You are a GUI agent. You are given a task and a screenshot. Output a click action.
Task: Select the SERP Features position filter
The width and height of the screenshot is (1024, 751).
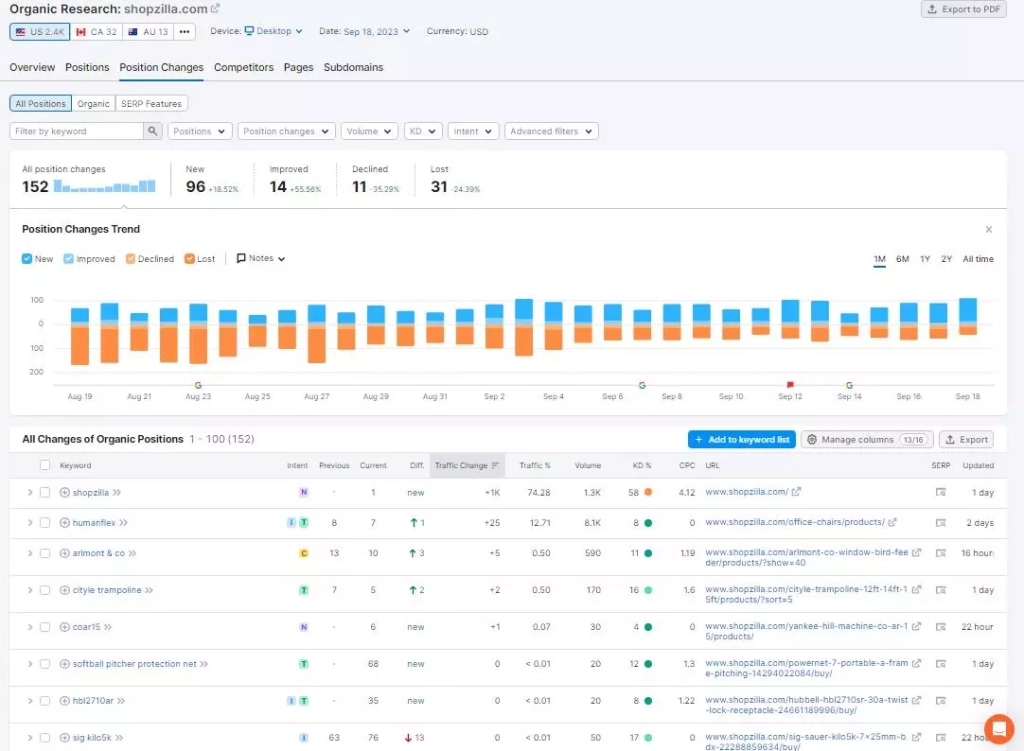coord(152,104)
